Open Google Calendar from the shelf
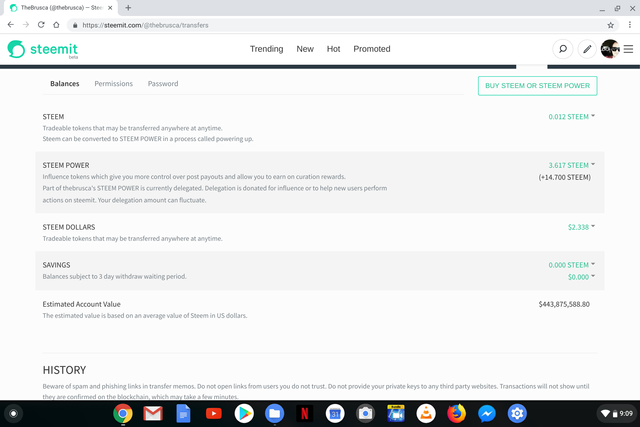Screen dimensions: 640x427 (335, 414)
